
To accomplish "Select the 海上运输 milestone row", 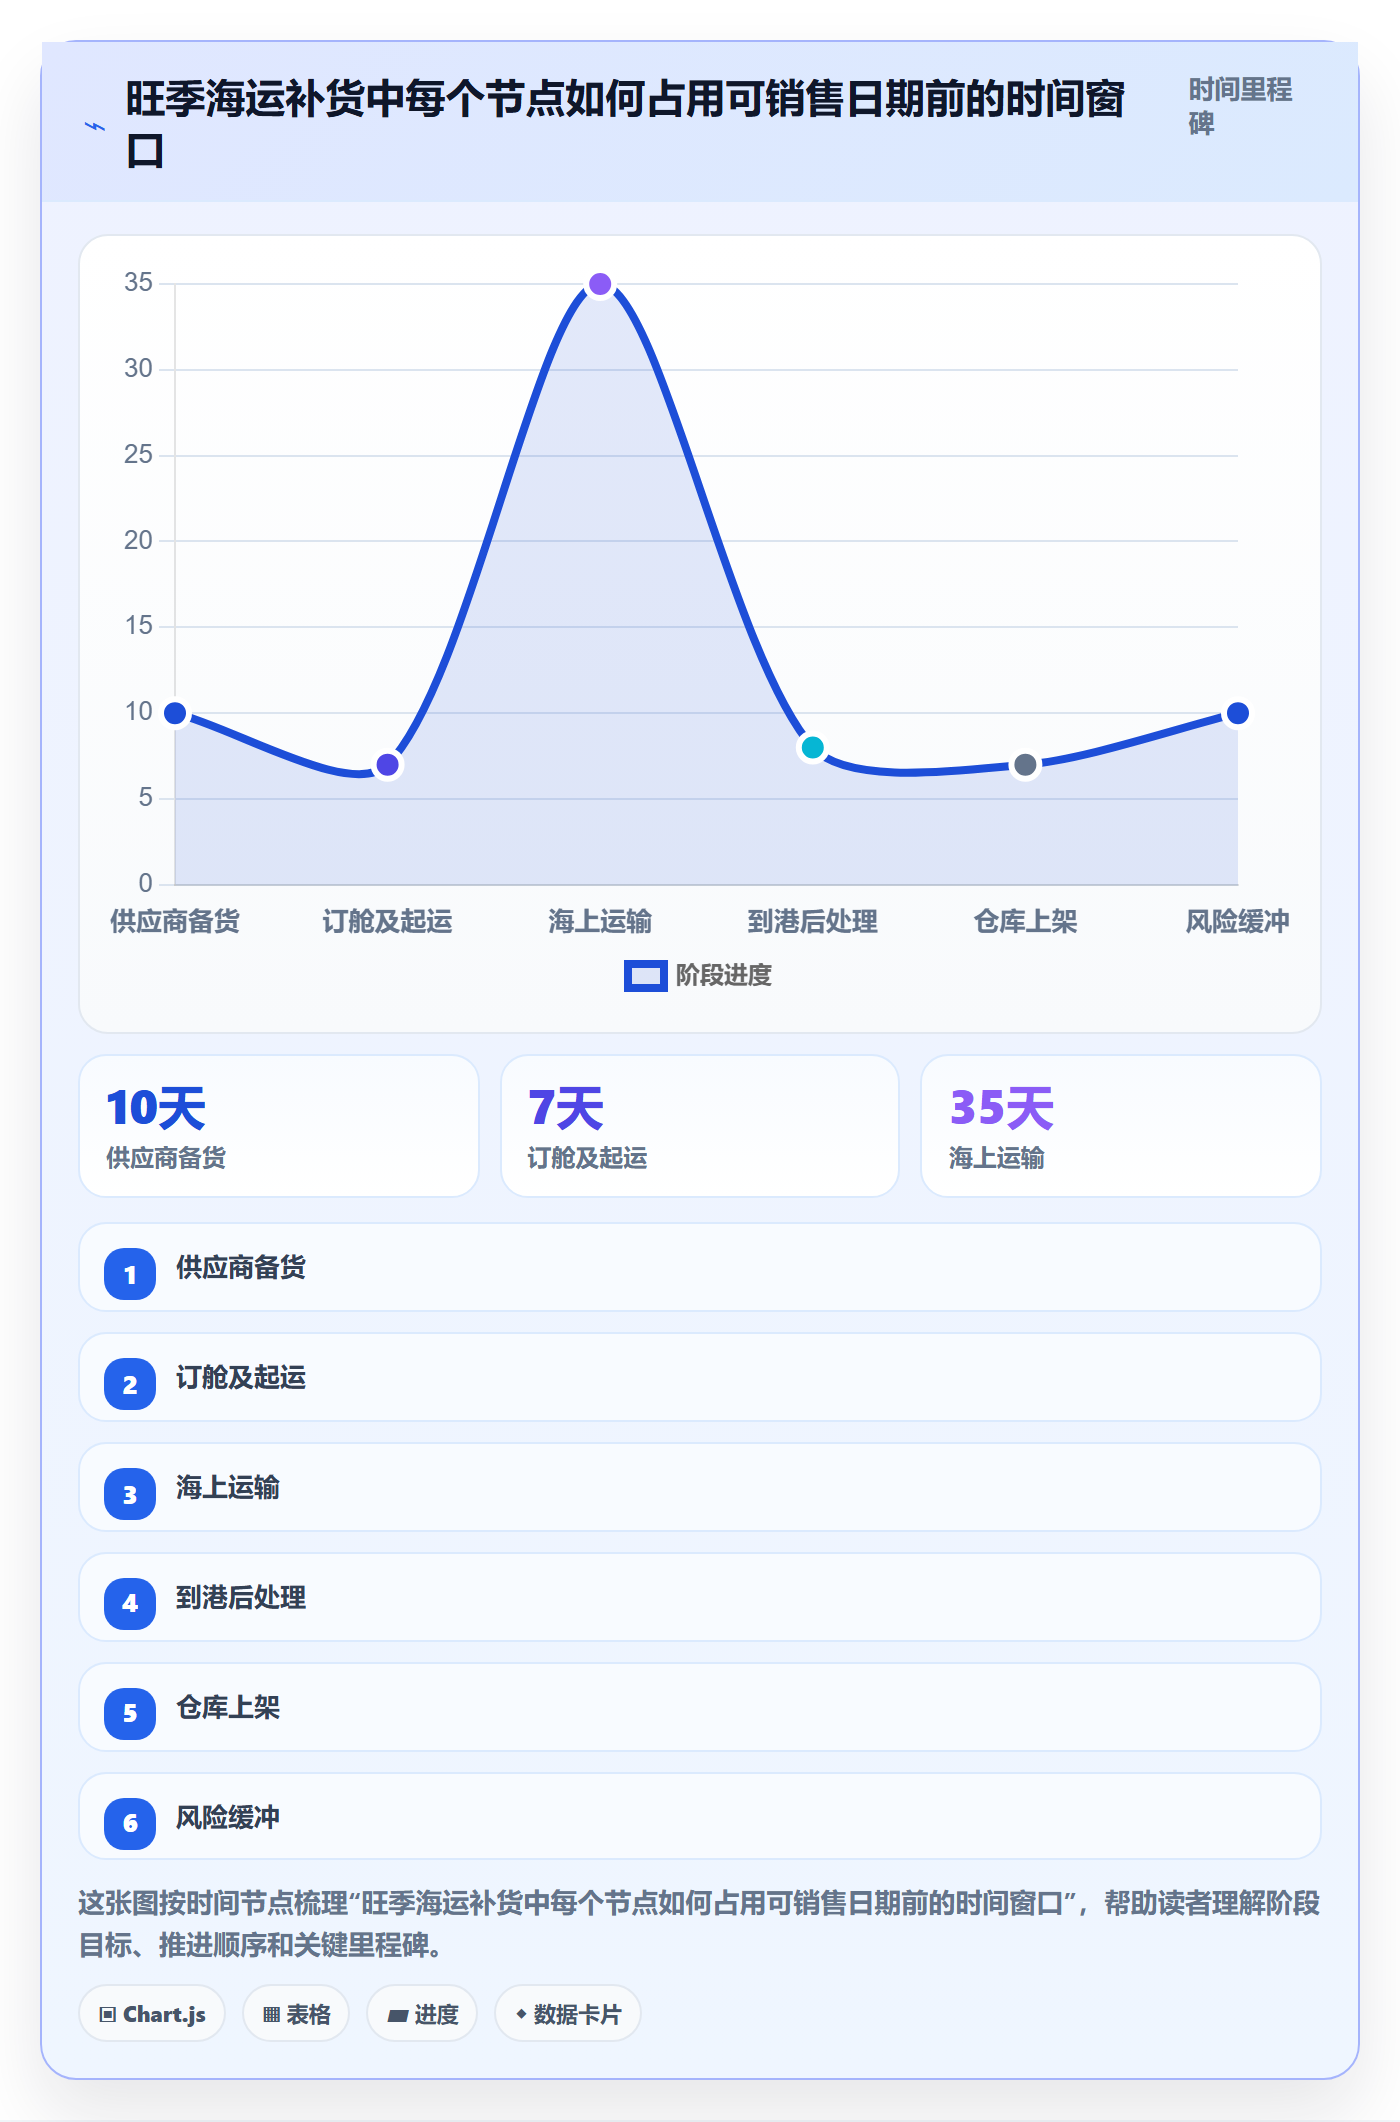I will tap(700, 1487).
